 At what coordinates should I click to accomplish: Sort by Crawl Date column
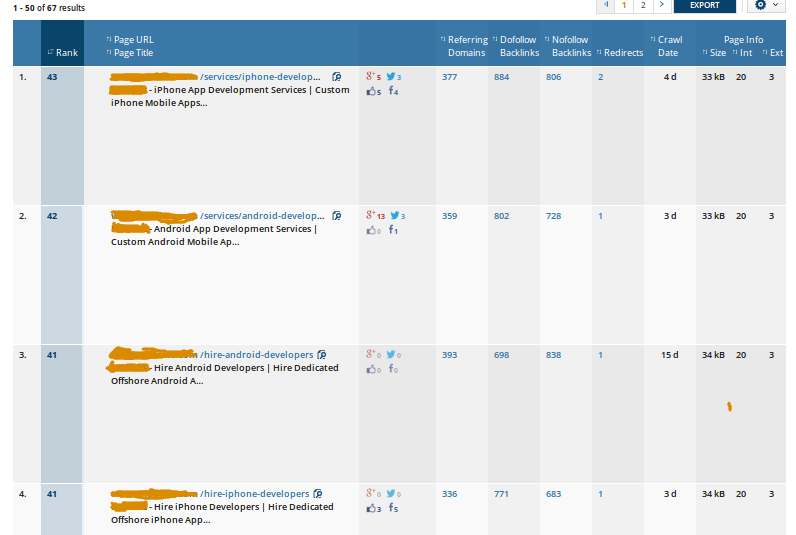tap(667, 46)
